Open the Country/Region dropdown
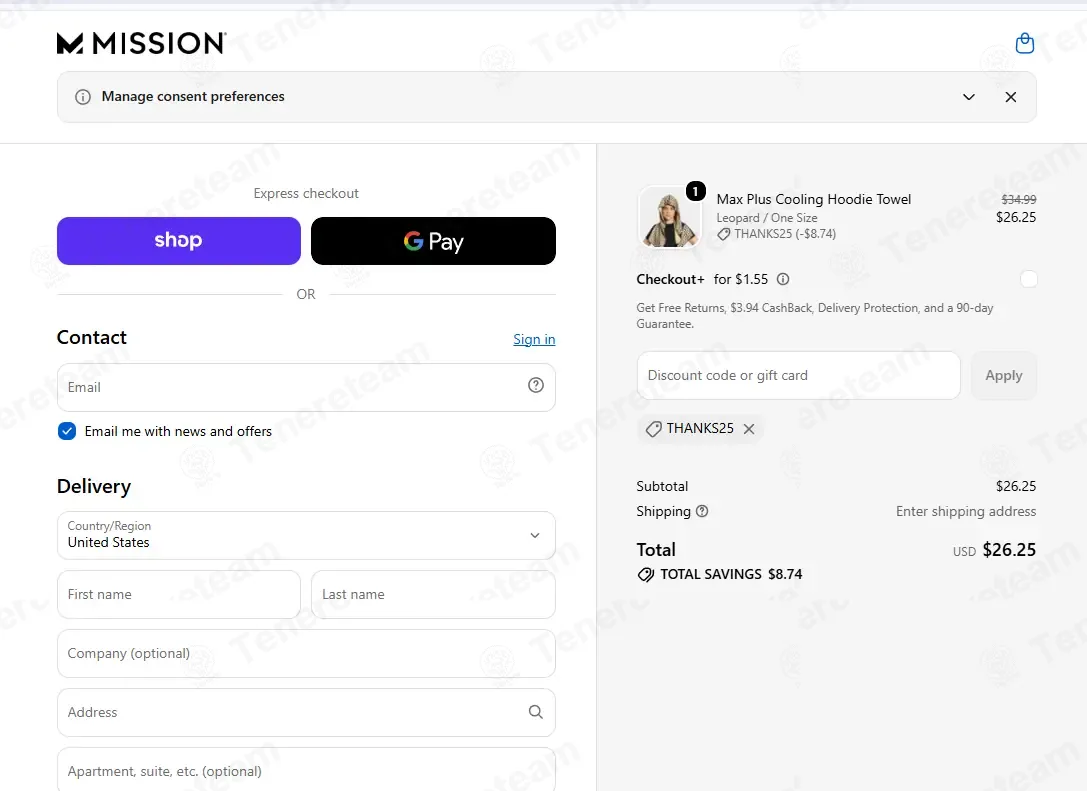The image size is (1087, 791). 306,536
